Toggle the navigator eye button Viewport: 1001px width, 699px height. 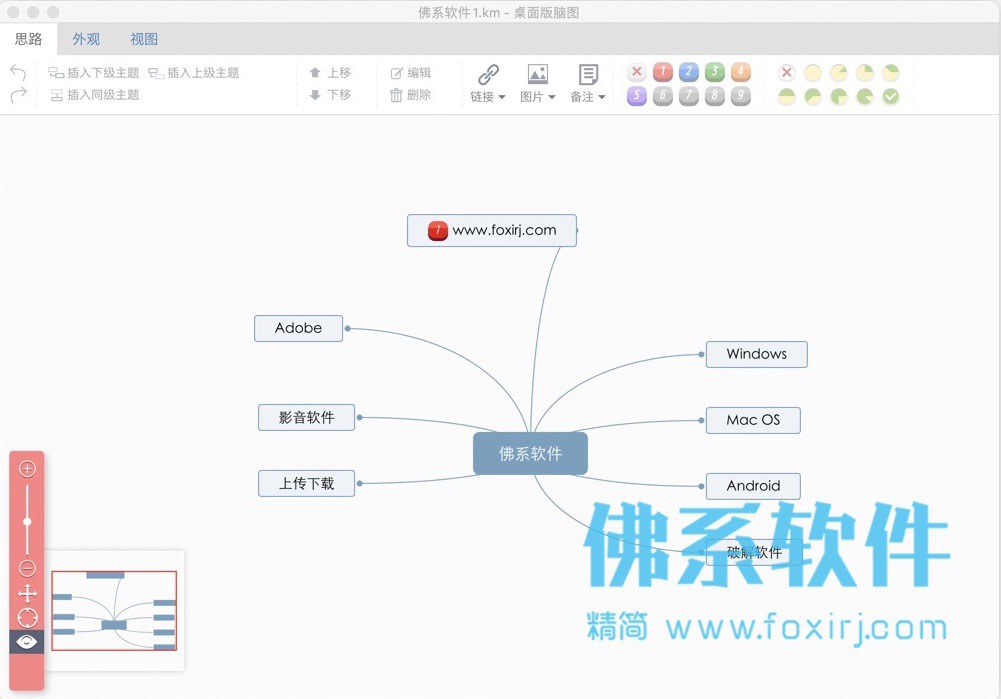pyautogui.click(x=27, y=642)
